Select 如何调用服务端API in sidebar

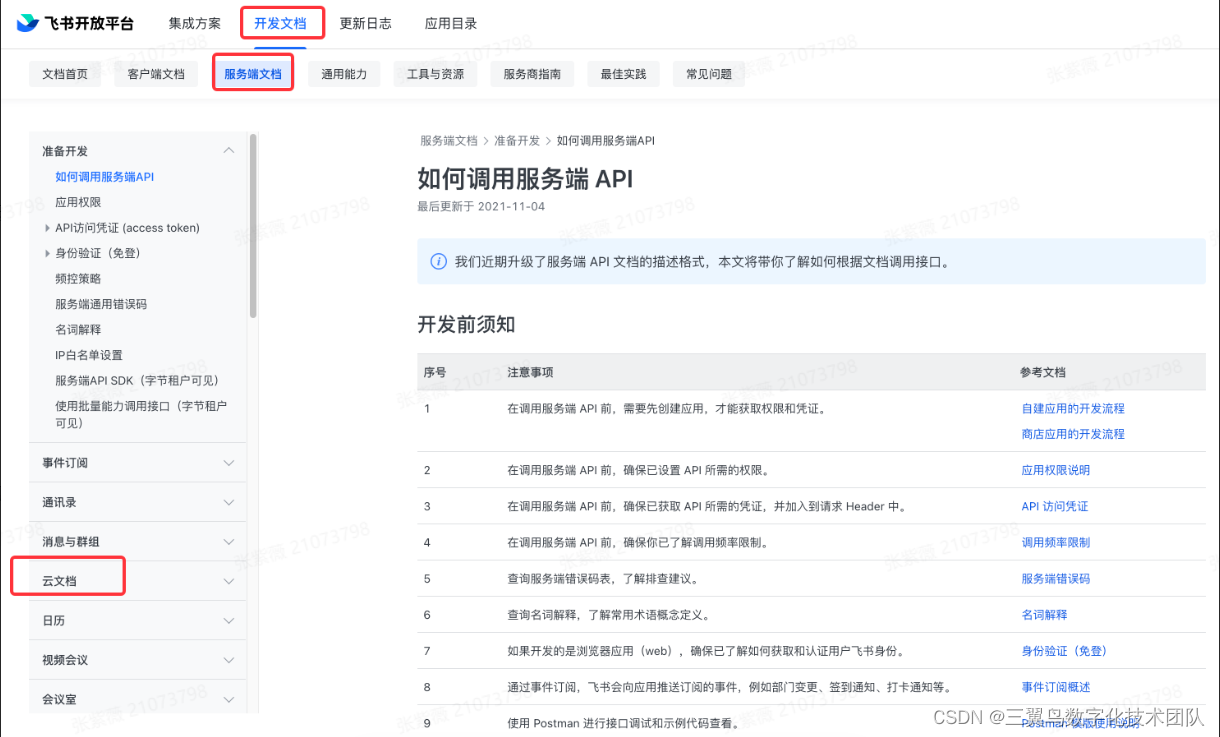(x=105, y=177)
